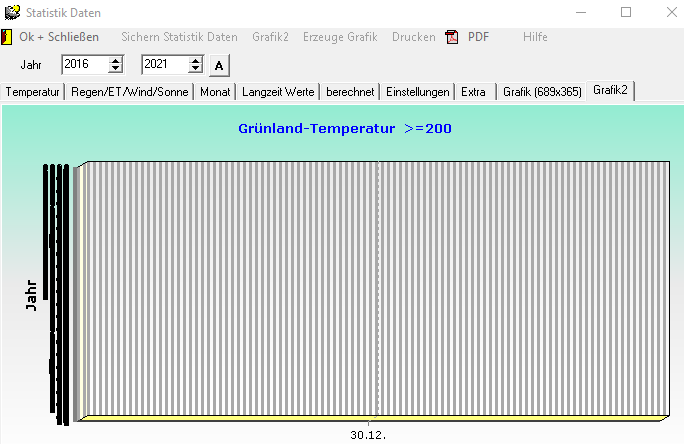This screenshot has width=684, height=444.
Task: Maximize the Statistik Daten window
Action: coord(626,12)
